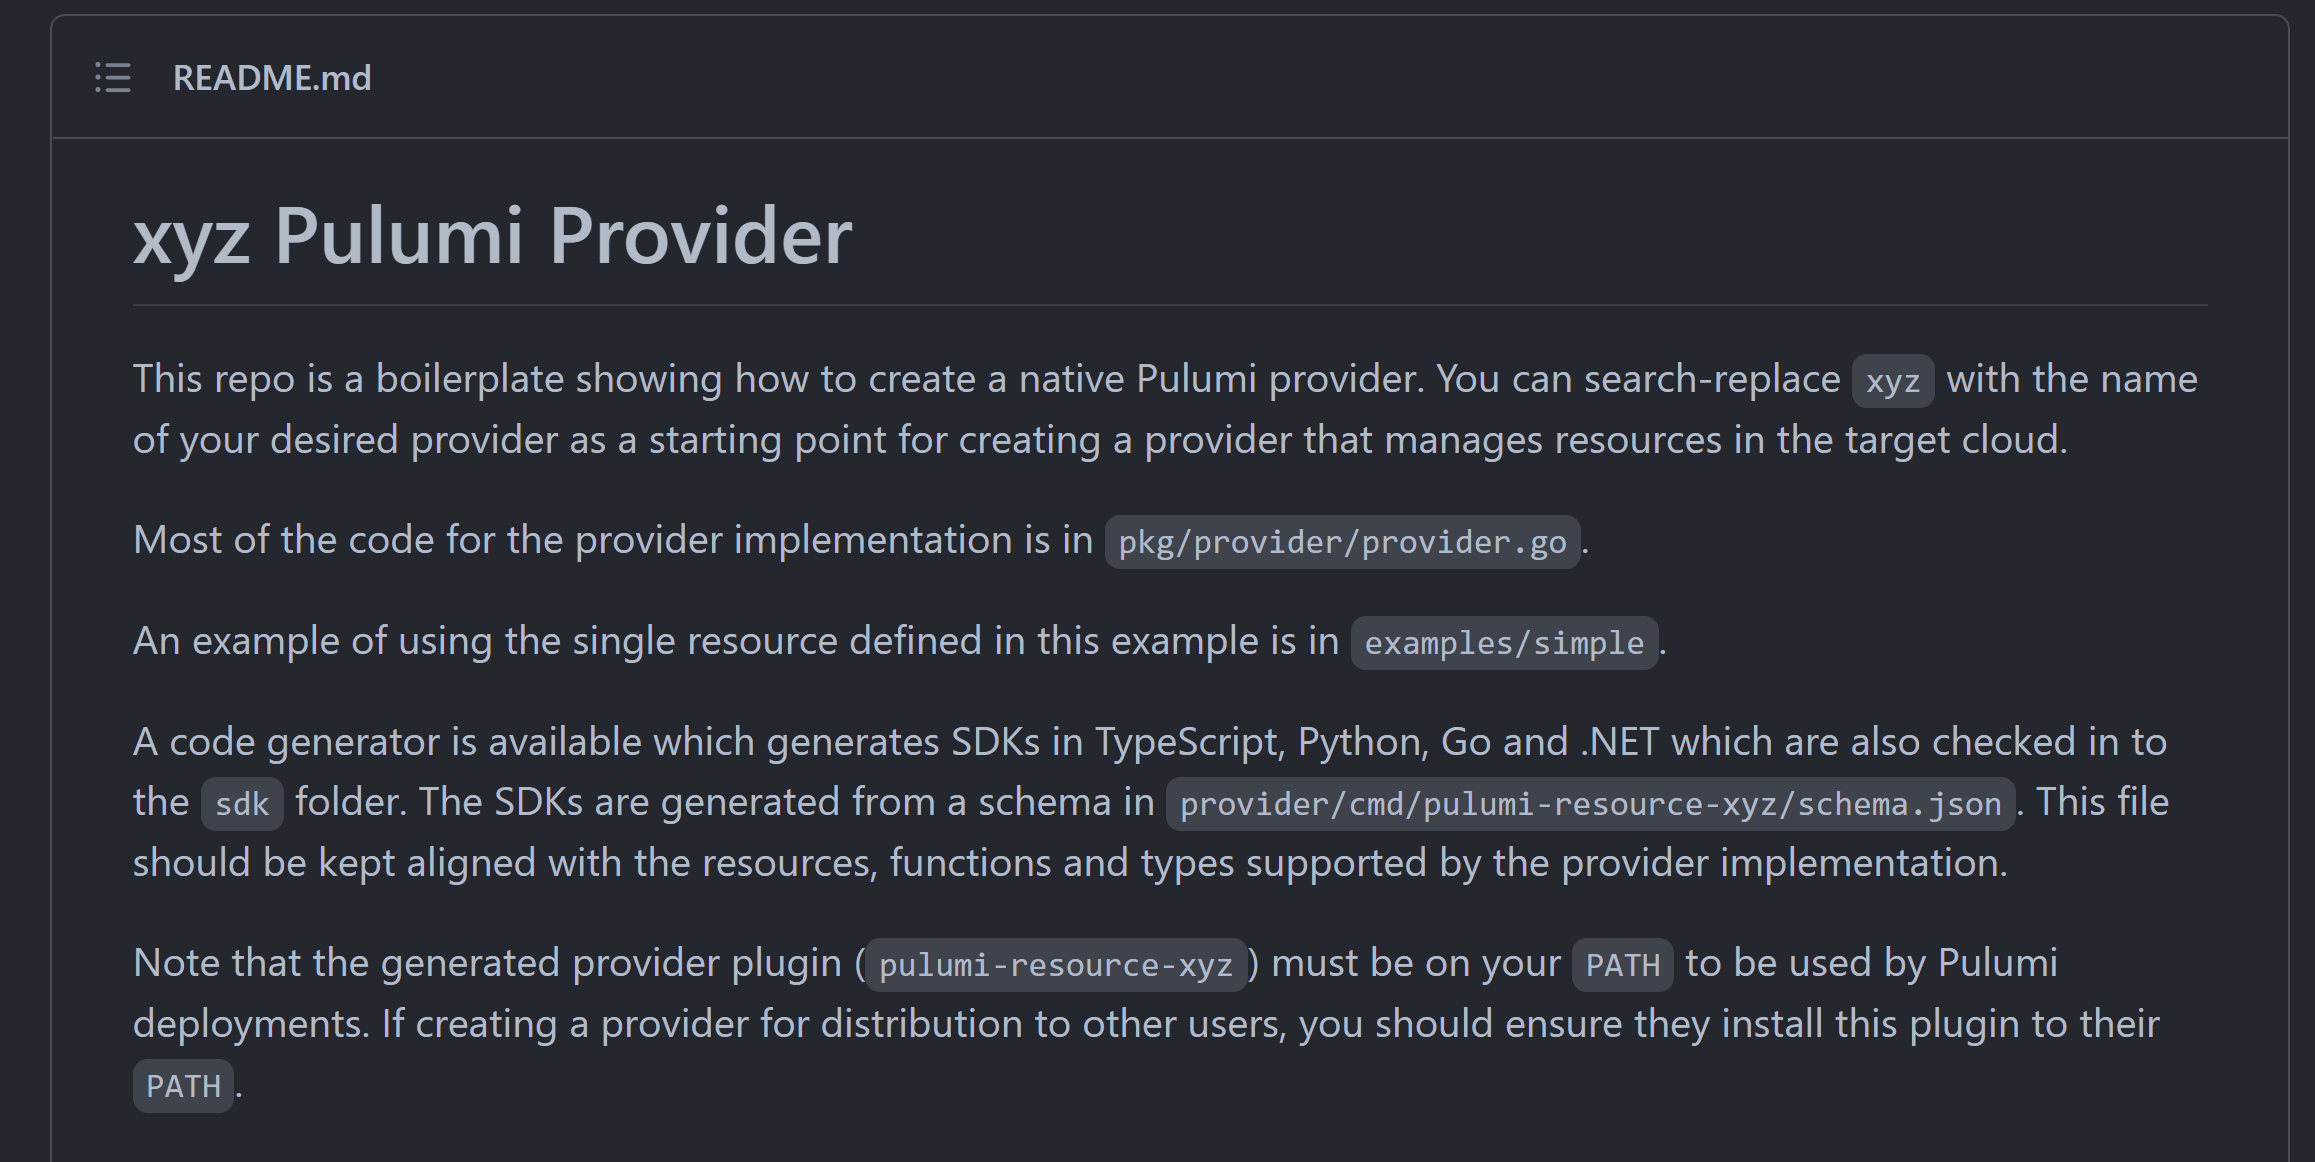Screen dimensions: 2315x1162
Task: Click the first PATH code badge
Action: 1621,965
